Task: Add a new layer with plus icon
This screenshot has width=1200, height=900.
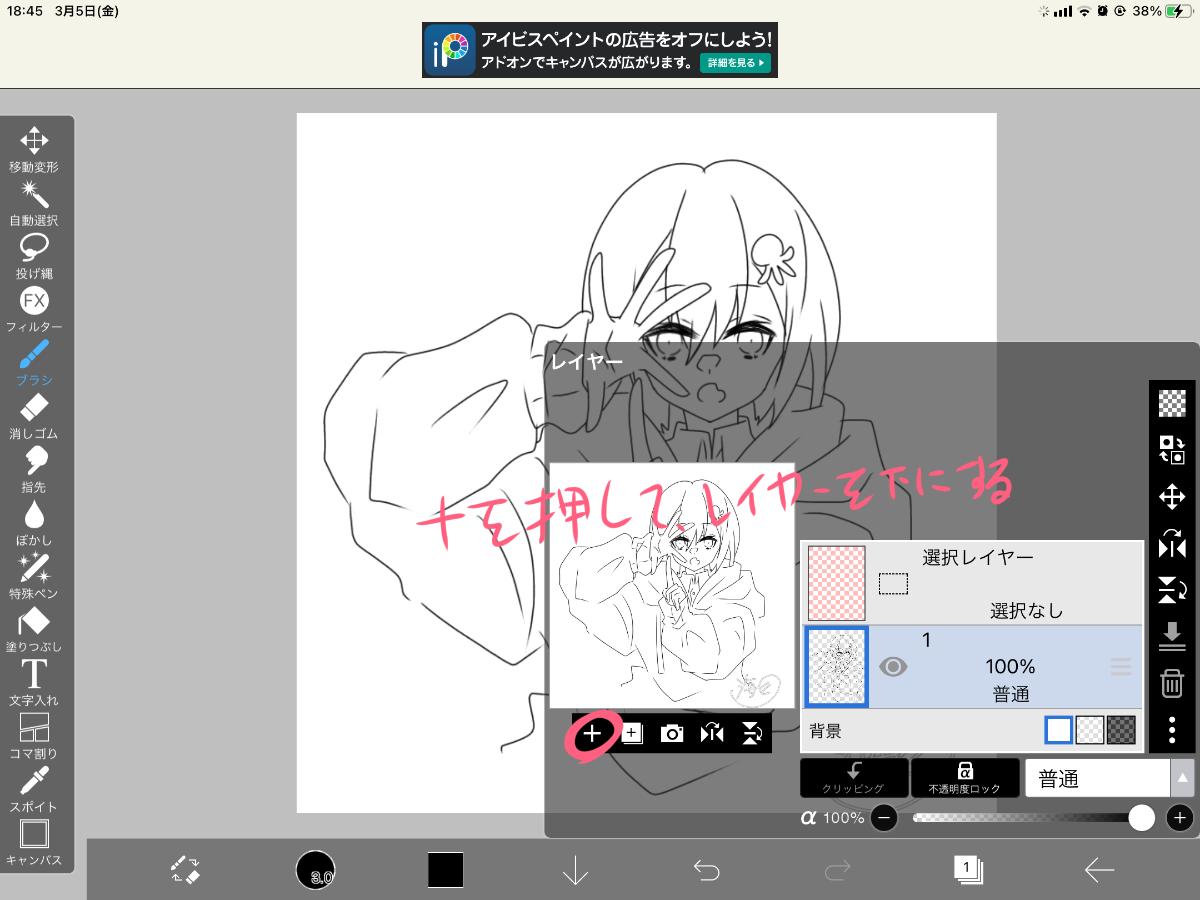Action: point(592,733)
